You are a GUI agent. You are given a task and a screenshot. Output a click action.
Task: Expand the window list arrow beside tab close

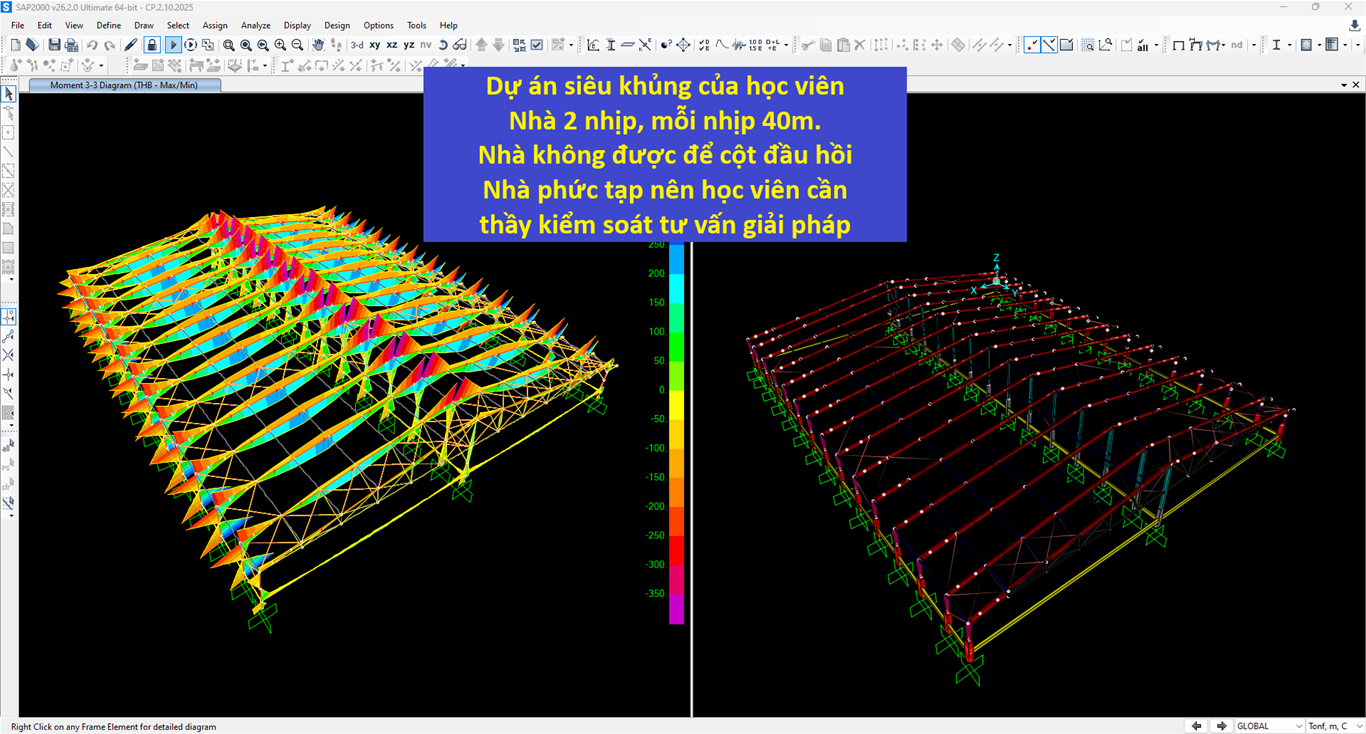[1343, 85]
